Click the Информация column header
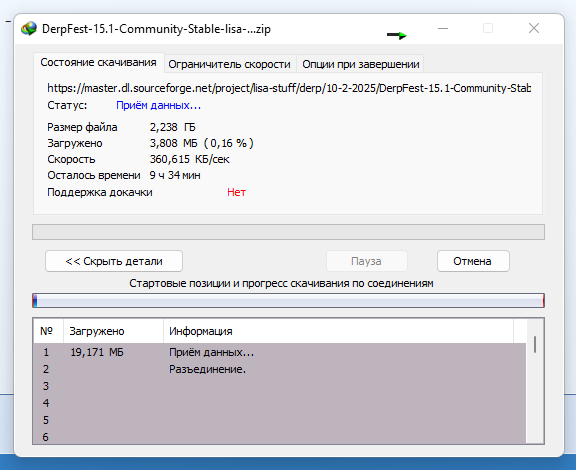 (x=338, y=331)
